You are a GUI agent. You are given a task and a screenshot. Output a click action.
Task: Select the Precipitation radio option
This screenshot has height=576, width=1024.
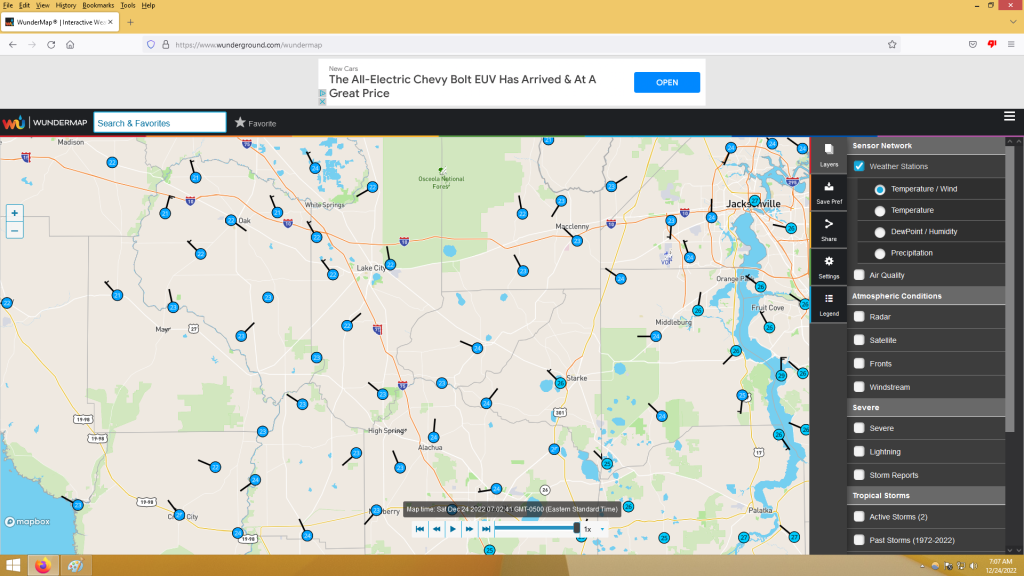point(880,253)
